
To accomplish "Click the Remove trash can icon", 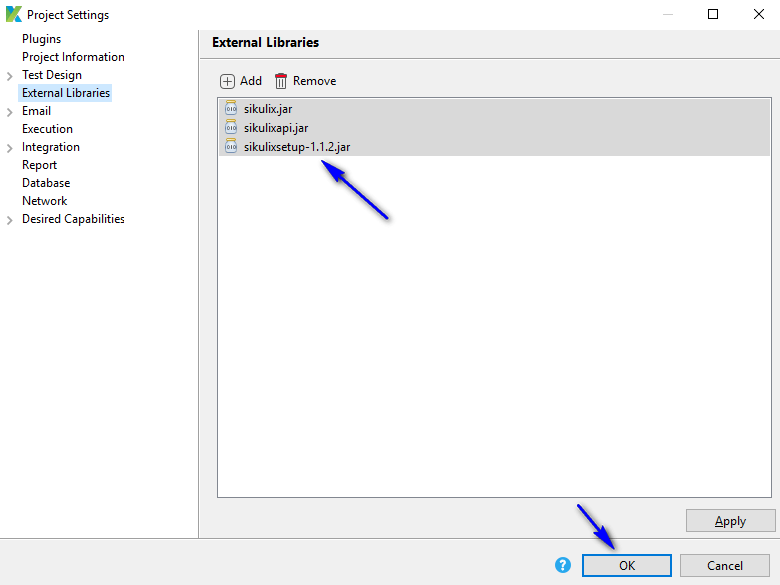I will 281,81.
